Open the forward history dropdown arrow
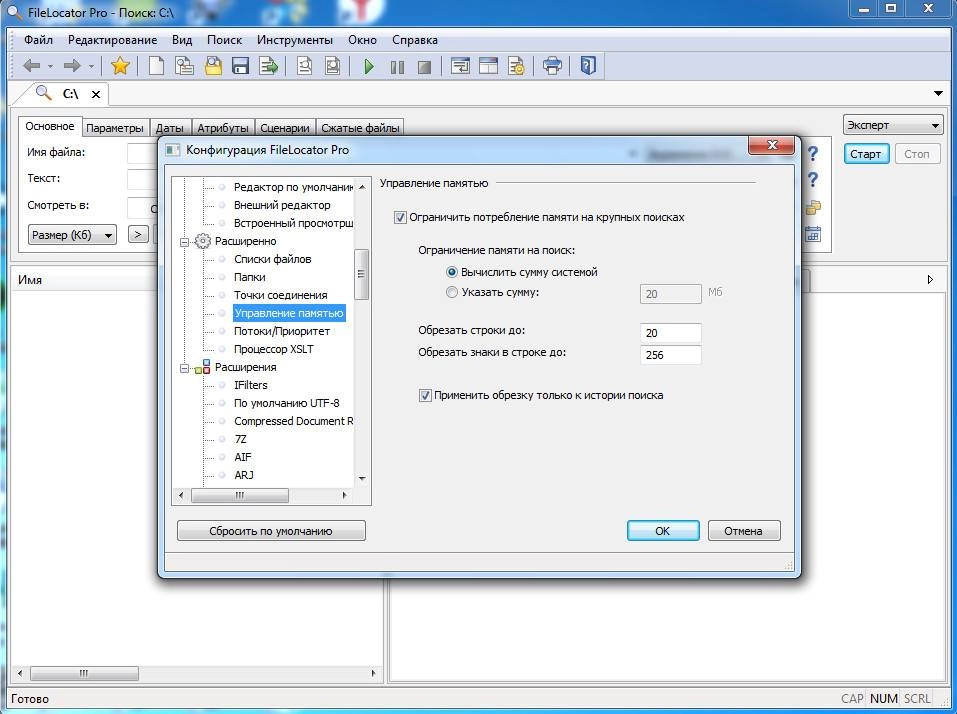Viewport: 957px width, 714px height. click(91, 66)
